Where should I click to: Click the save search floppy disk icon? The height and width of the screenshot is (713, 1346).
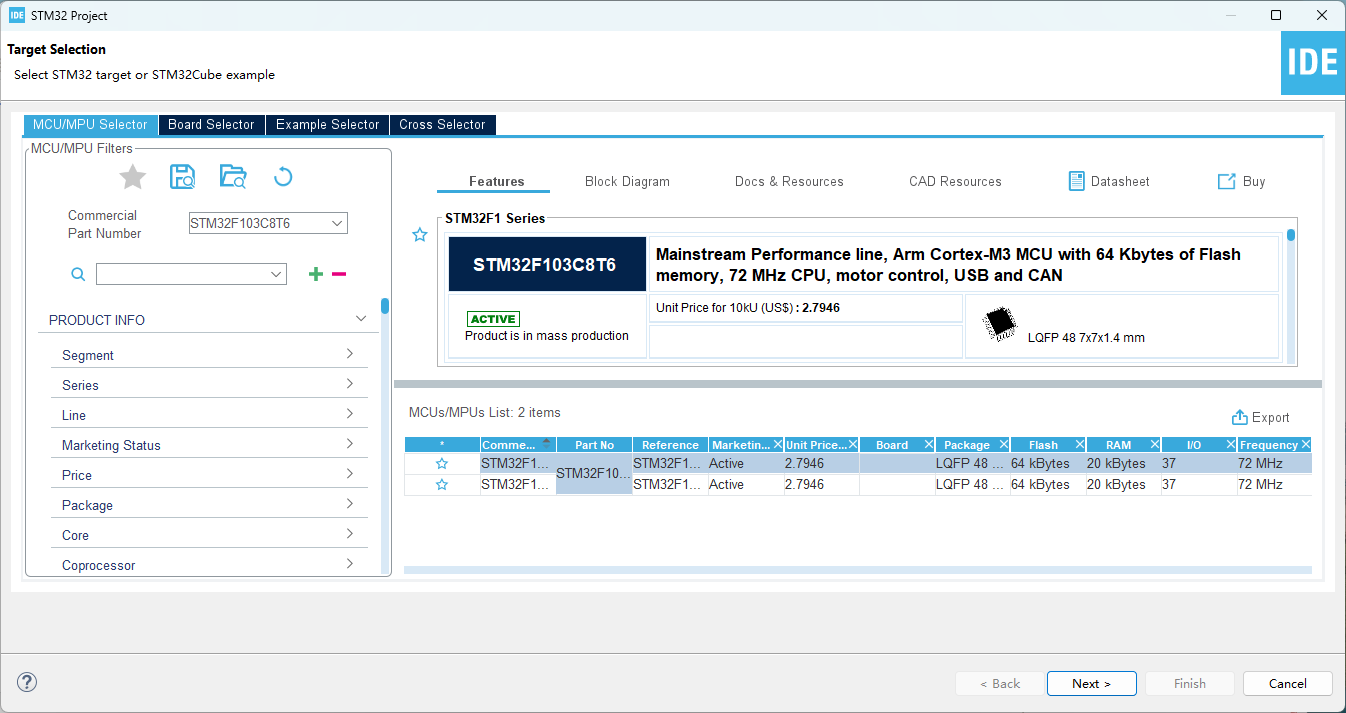(183, 177)
